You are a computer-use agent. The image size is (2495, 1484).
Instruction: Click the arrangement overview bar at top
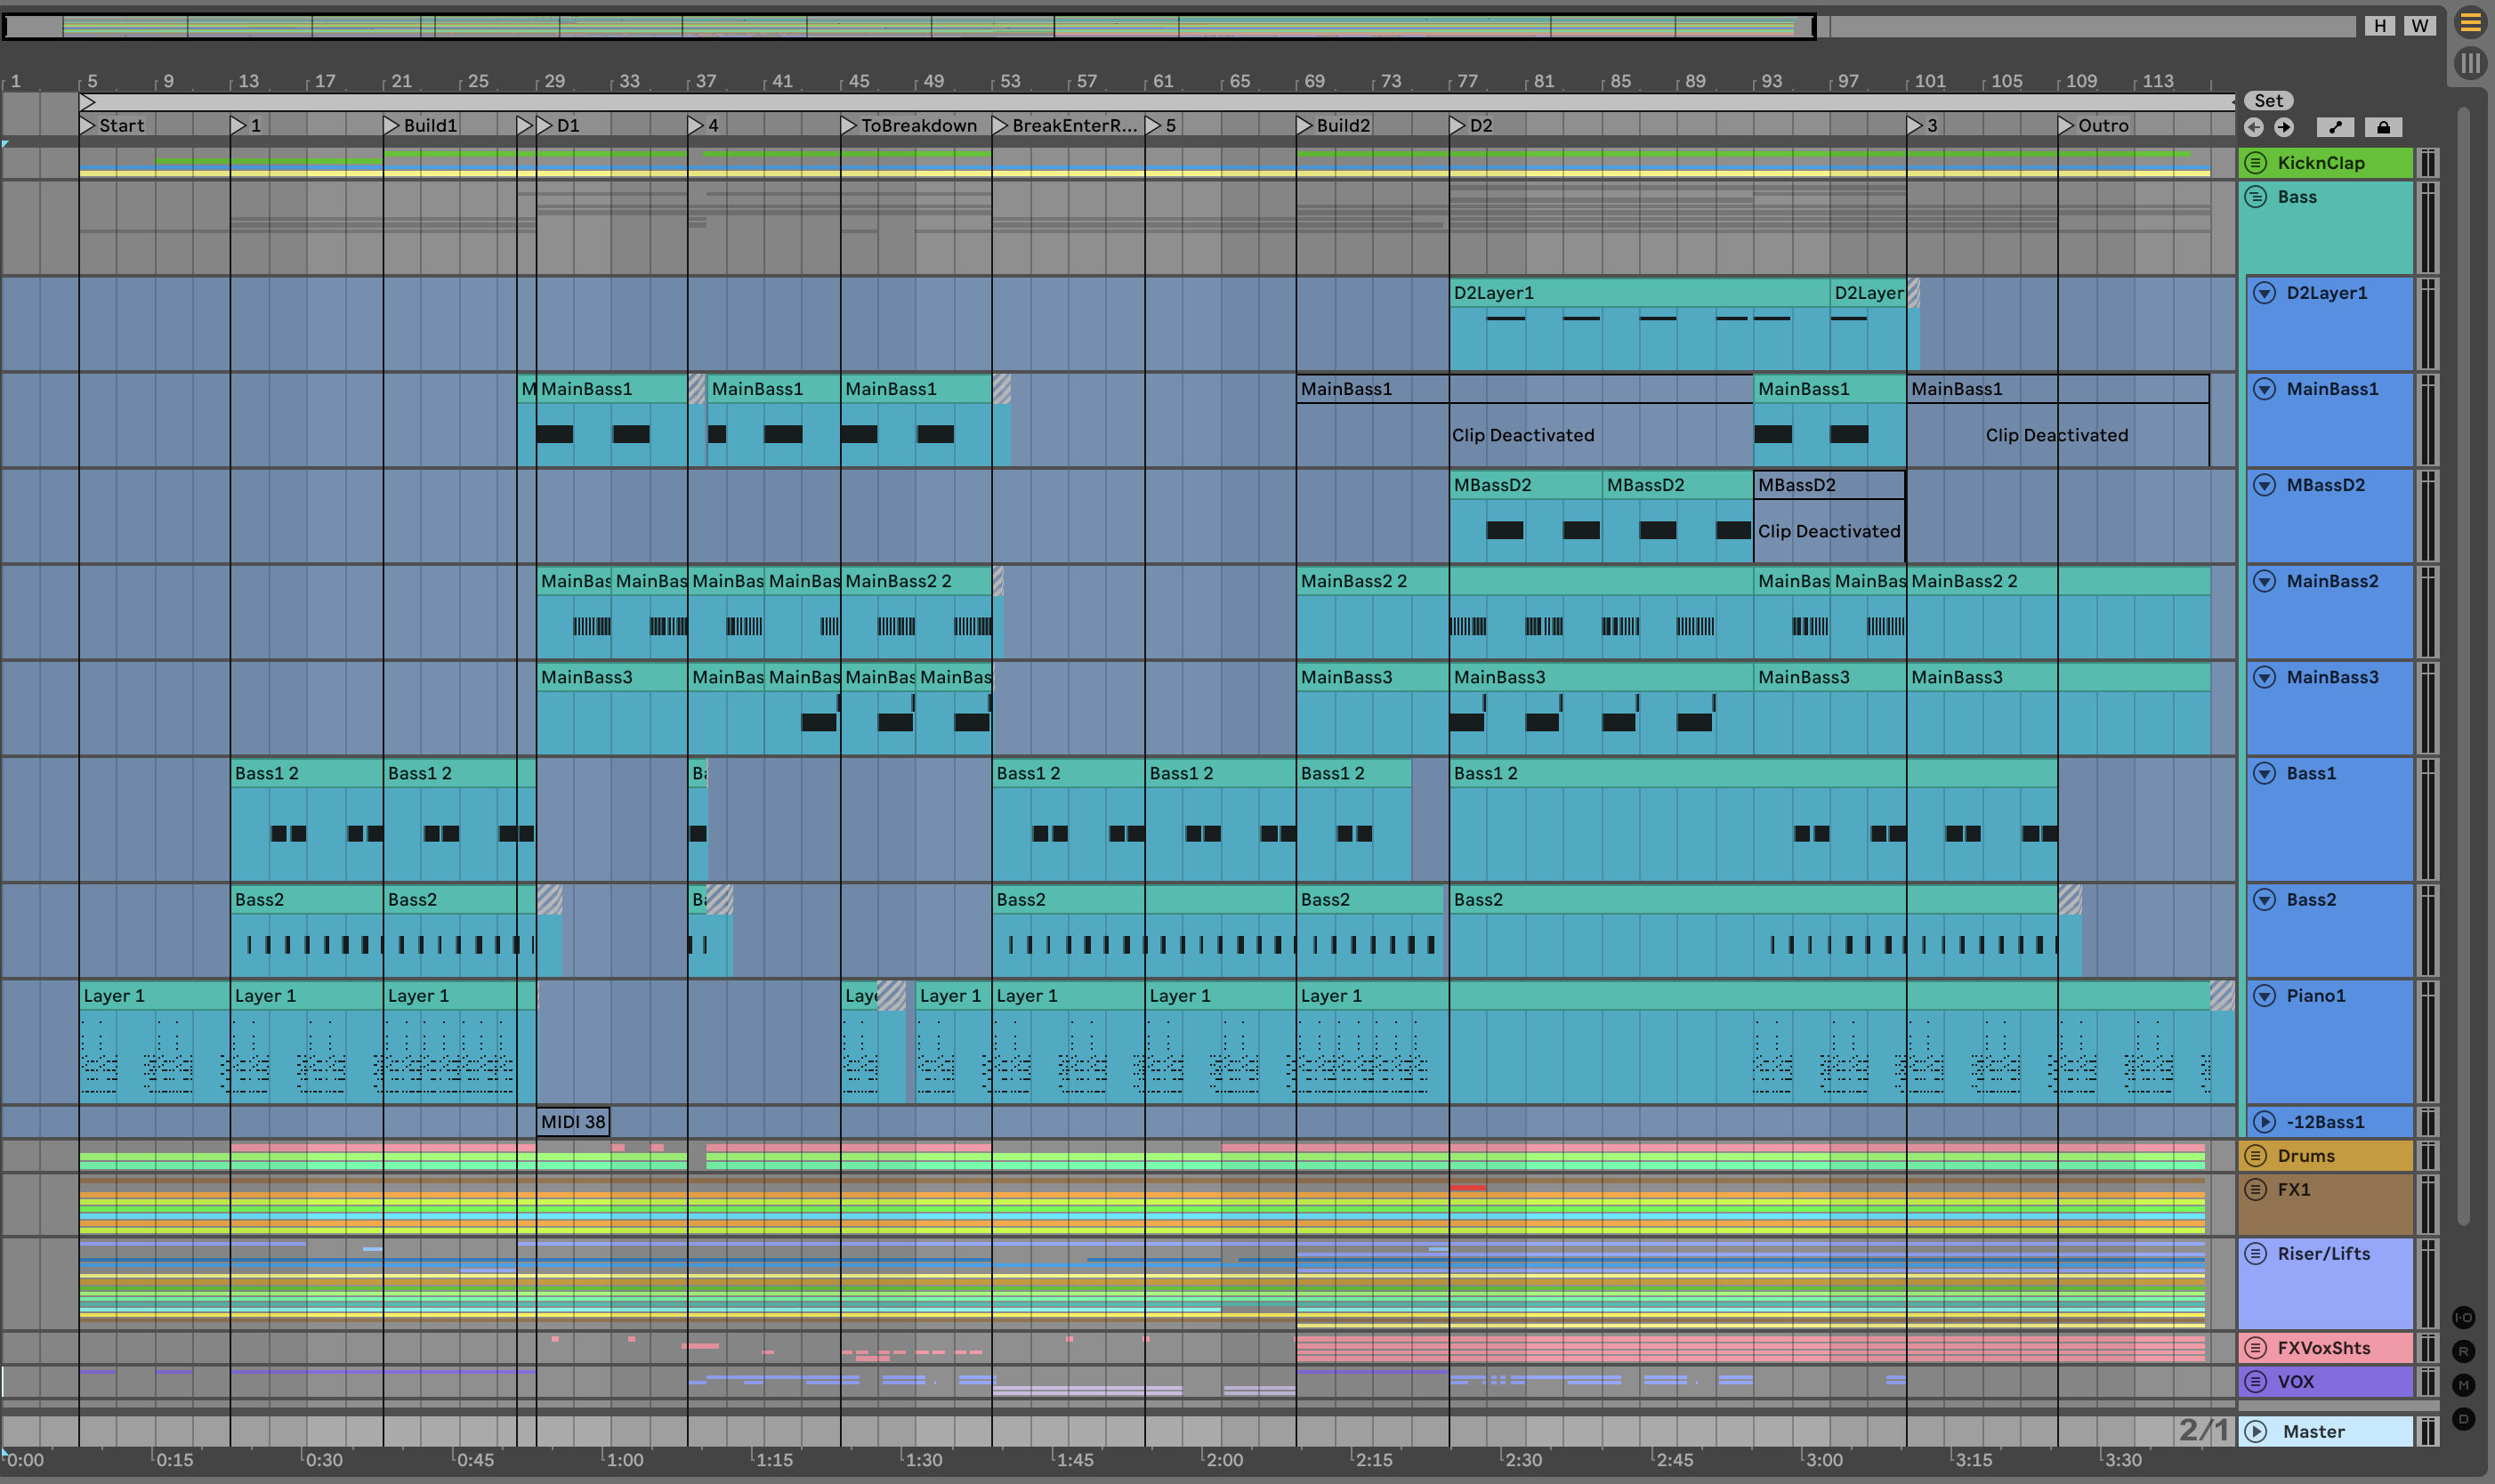click(x=900, y=26)
